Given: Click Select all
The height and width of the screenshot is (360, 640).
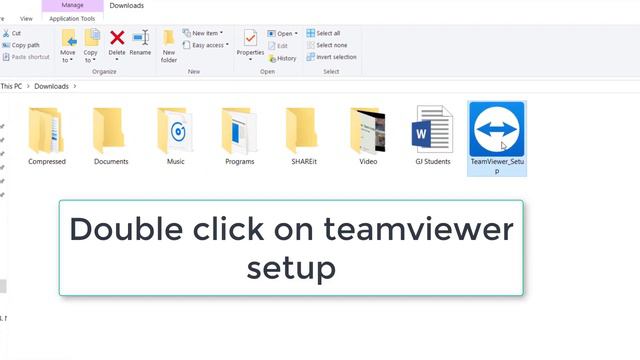Looking at the screenshot, I should click(323, 33).
